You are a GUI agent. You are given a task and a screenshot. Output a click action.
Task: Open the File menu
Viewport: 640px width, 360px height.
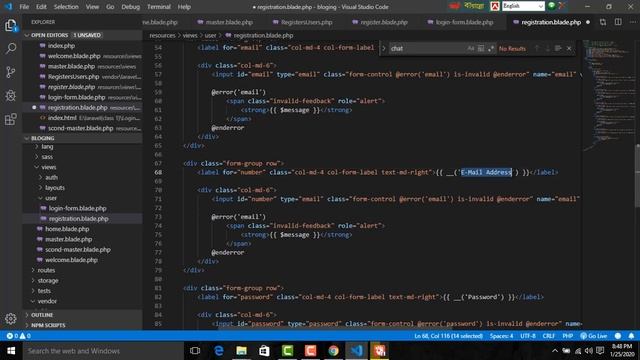24,7
